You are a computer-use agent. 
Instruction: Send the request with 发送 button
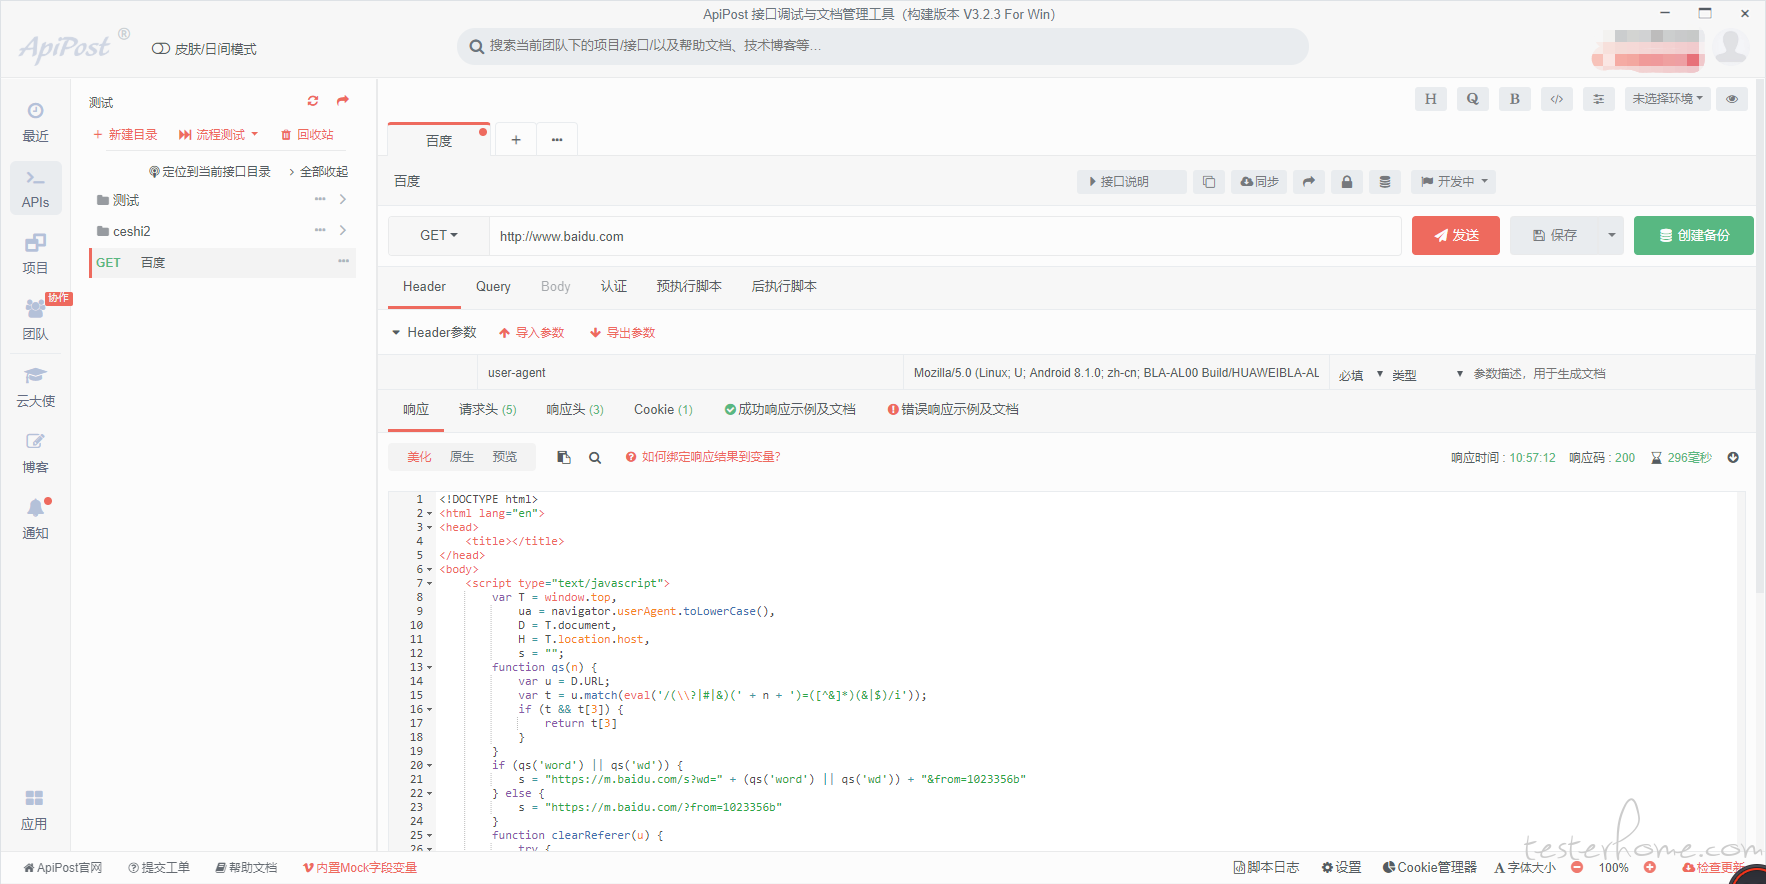[x=1455, y=235]
